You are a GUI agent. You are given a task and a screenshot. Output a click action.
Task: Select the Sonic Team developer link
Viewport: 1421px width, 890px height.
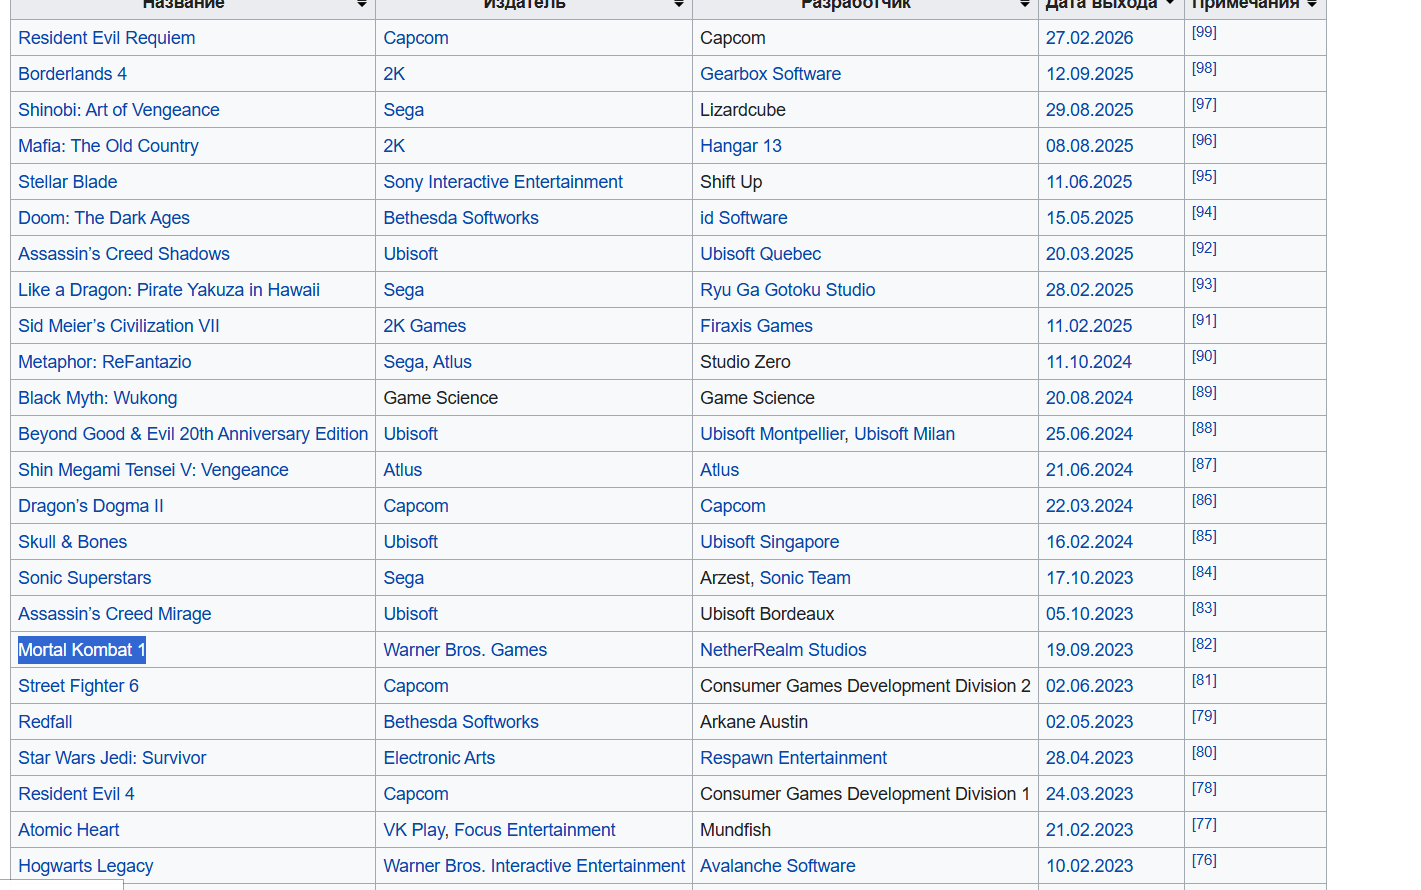click(x=805, y=578)
